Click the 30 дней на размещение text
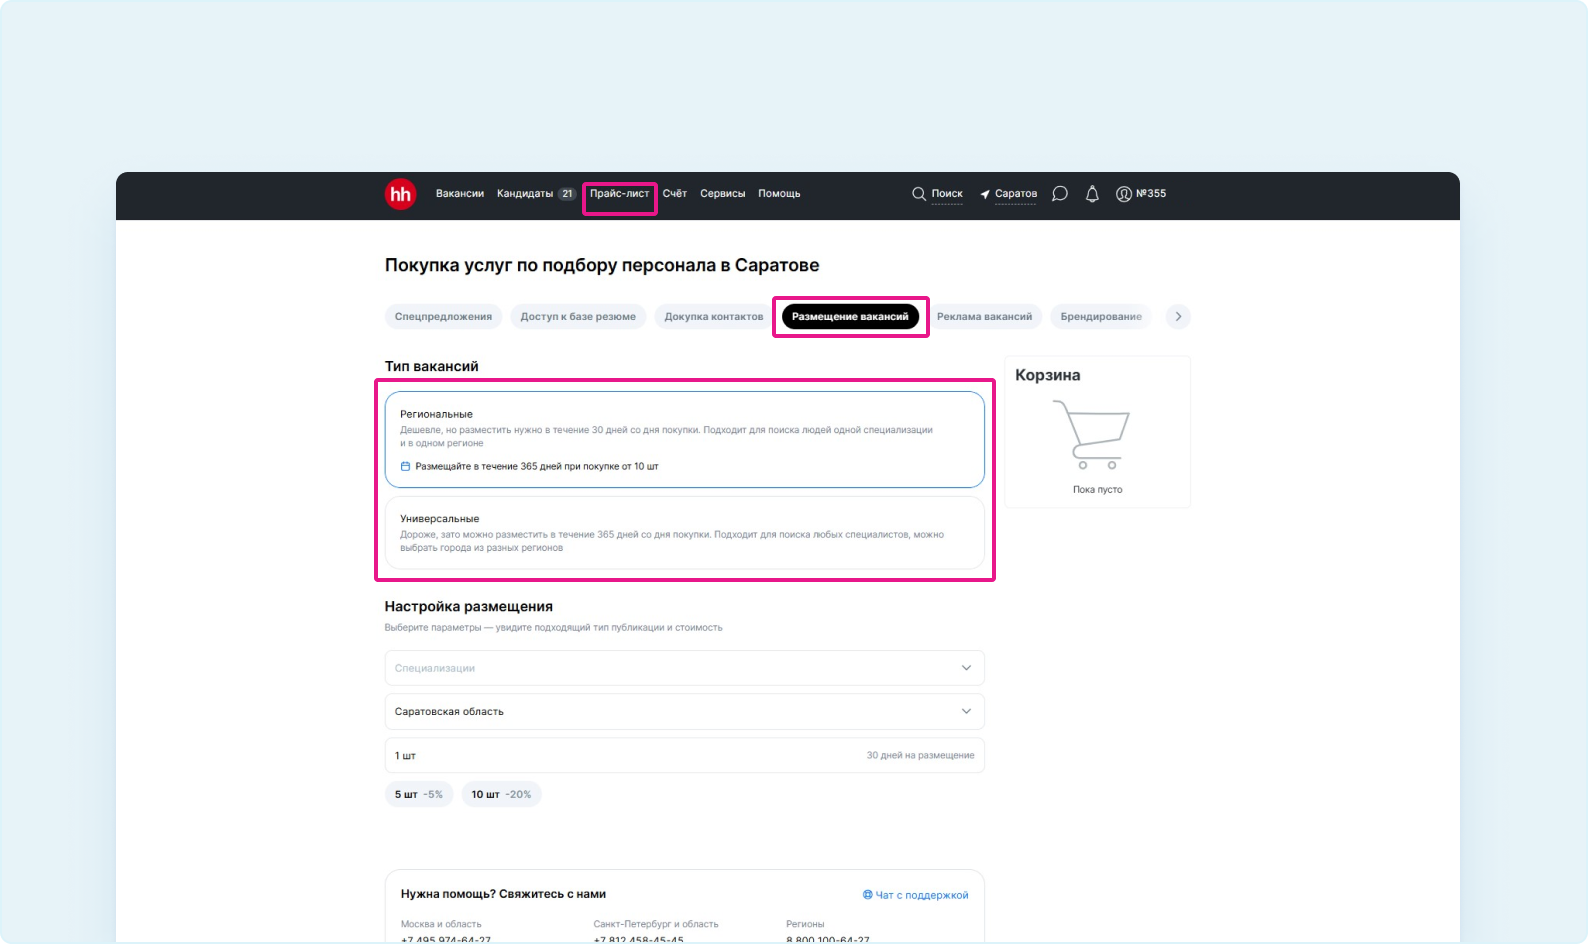Screen dimensions: 1588x944 [920, 756]
